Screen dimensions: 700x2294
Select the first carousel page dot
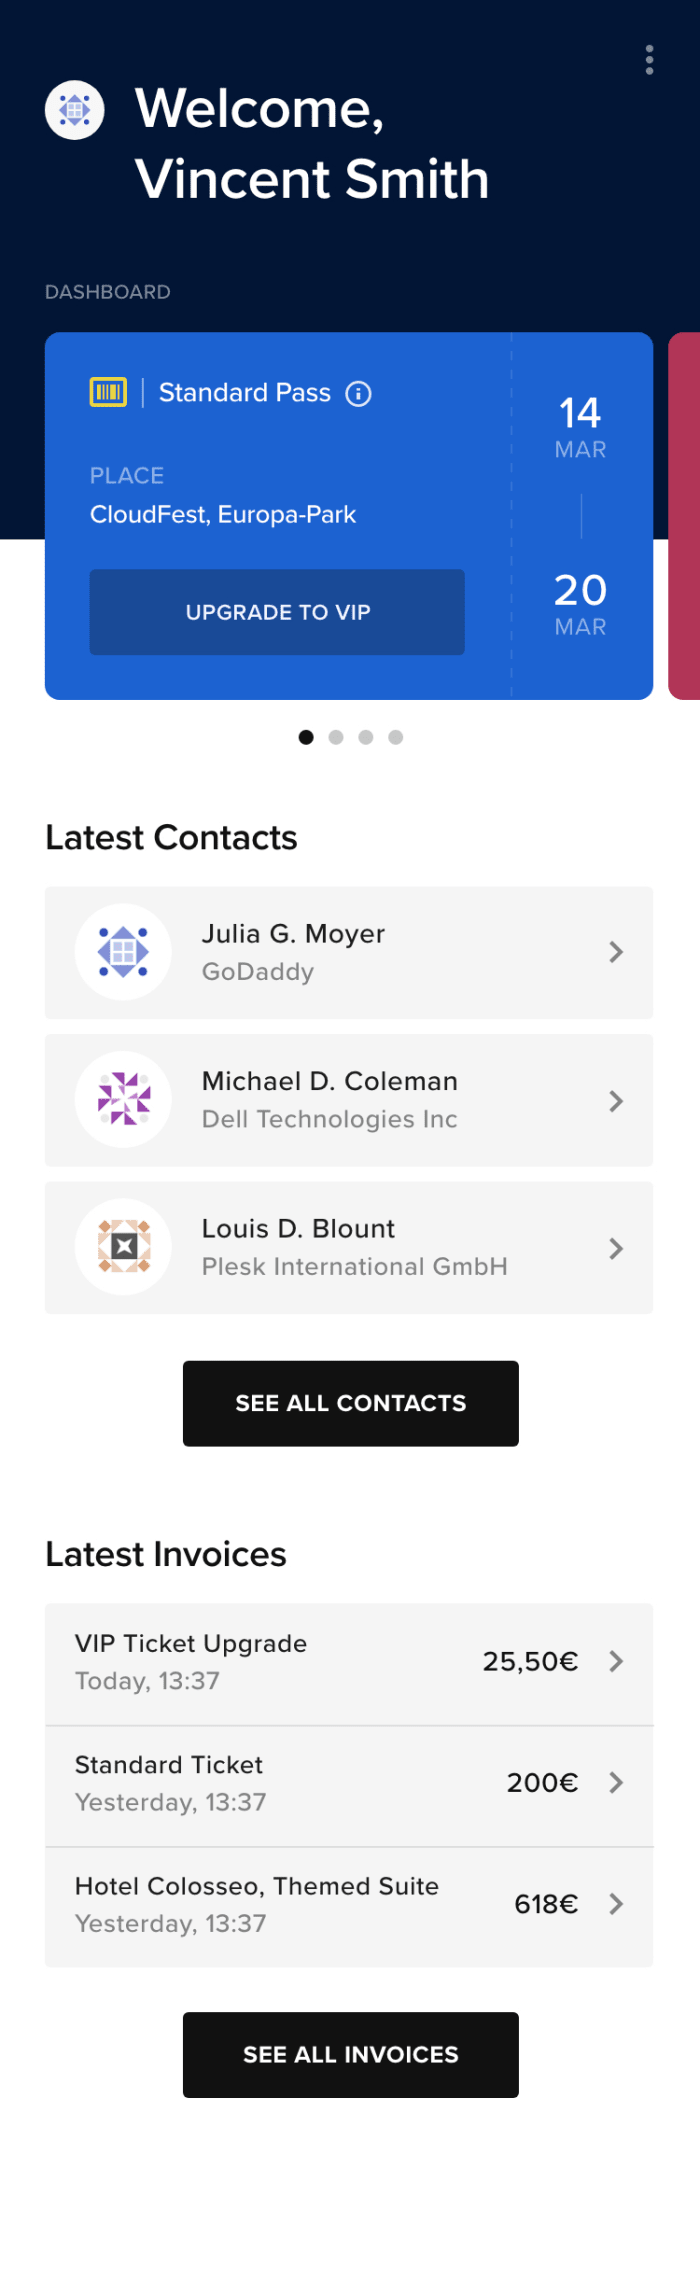point(306,737)
